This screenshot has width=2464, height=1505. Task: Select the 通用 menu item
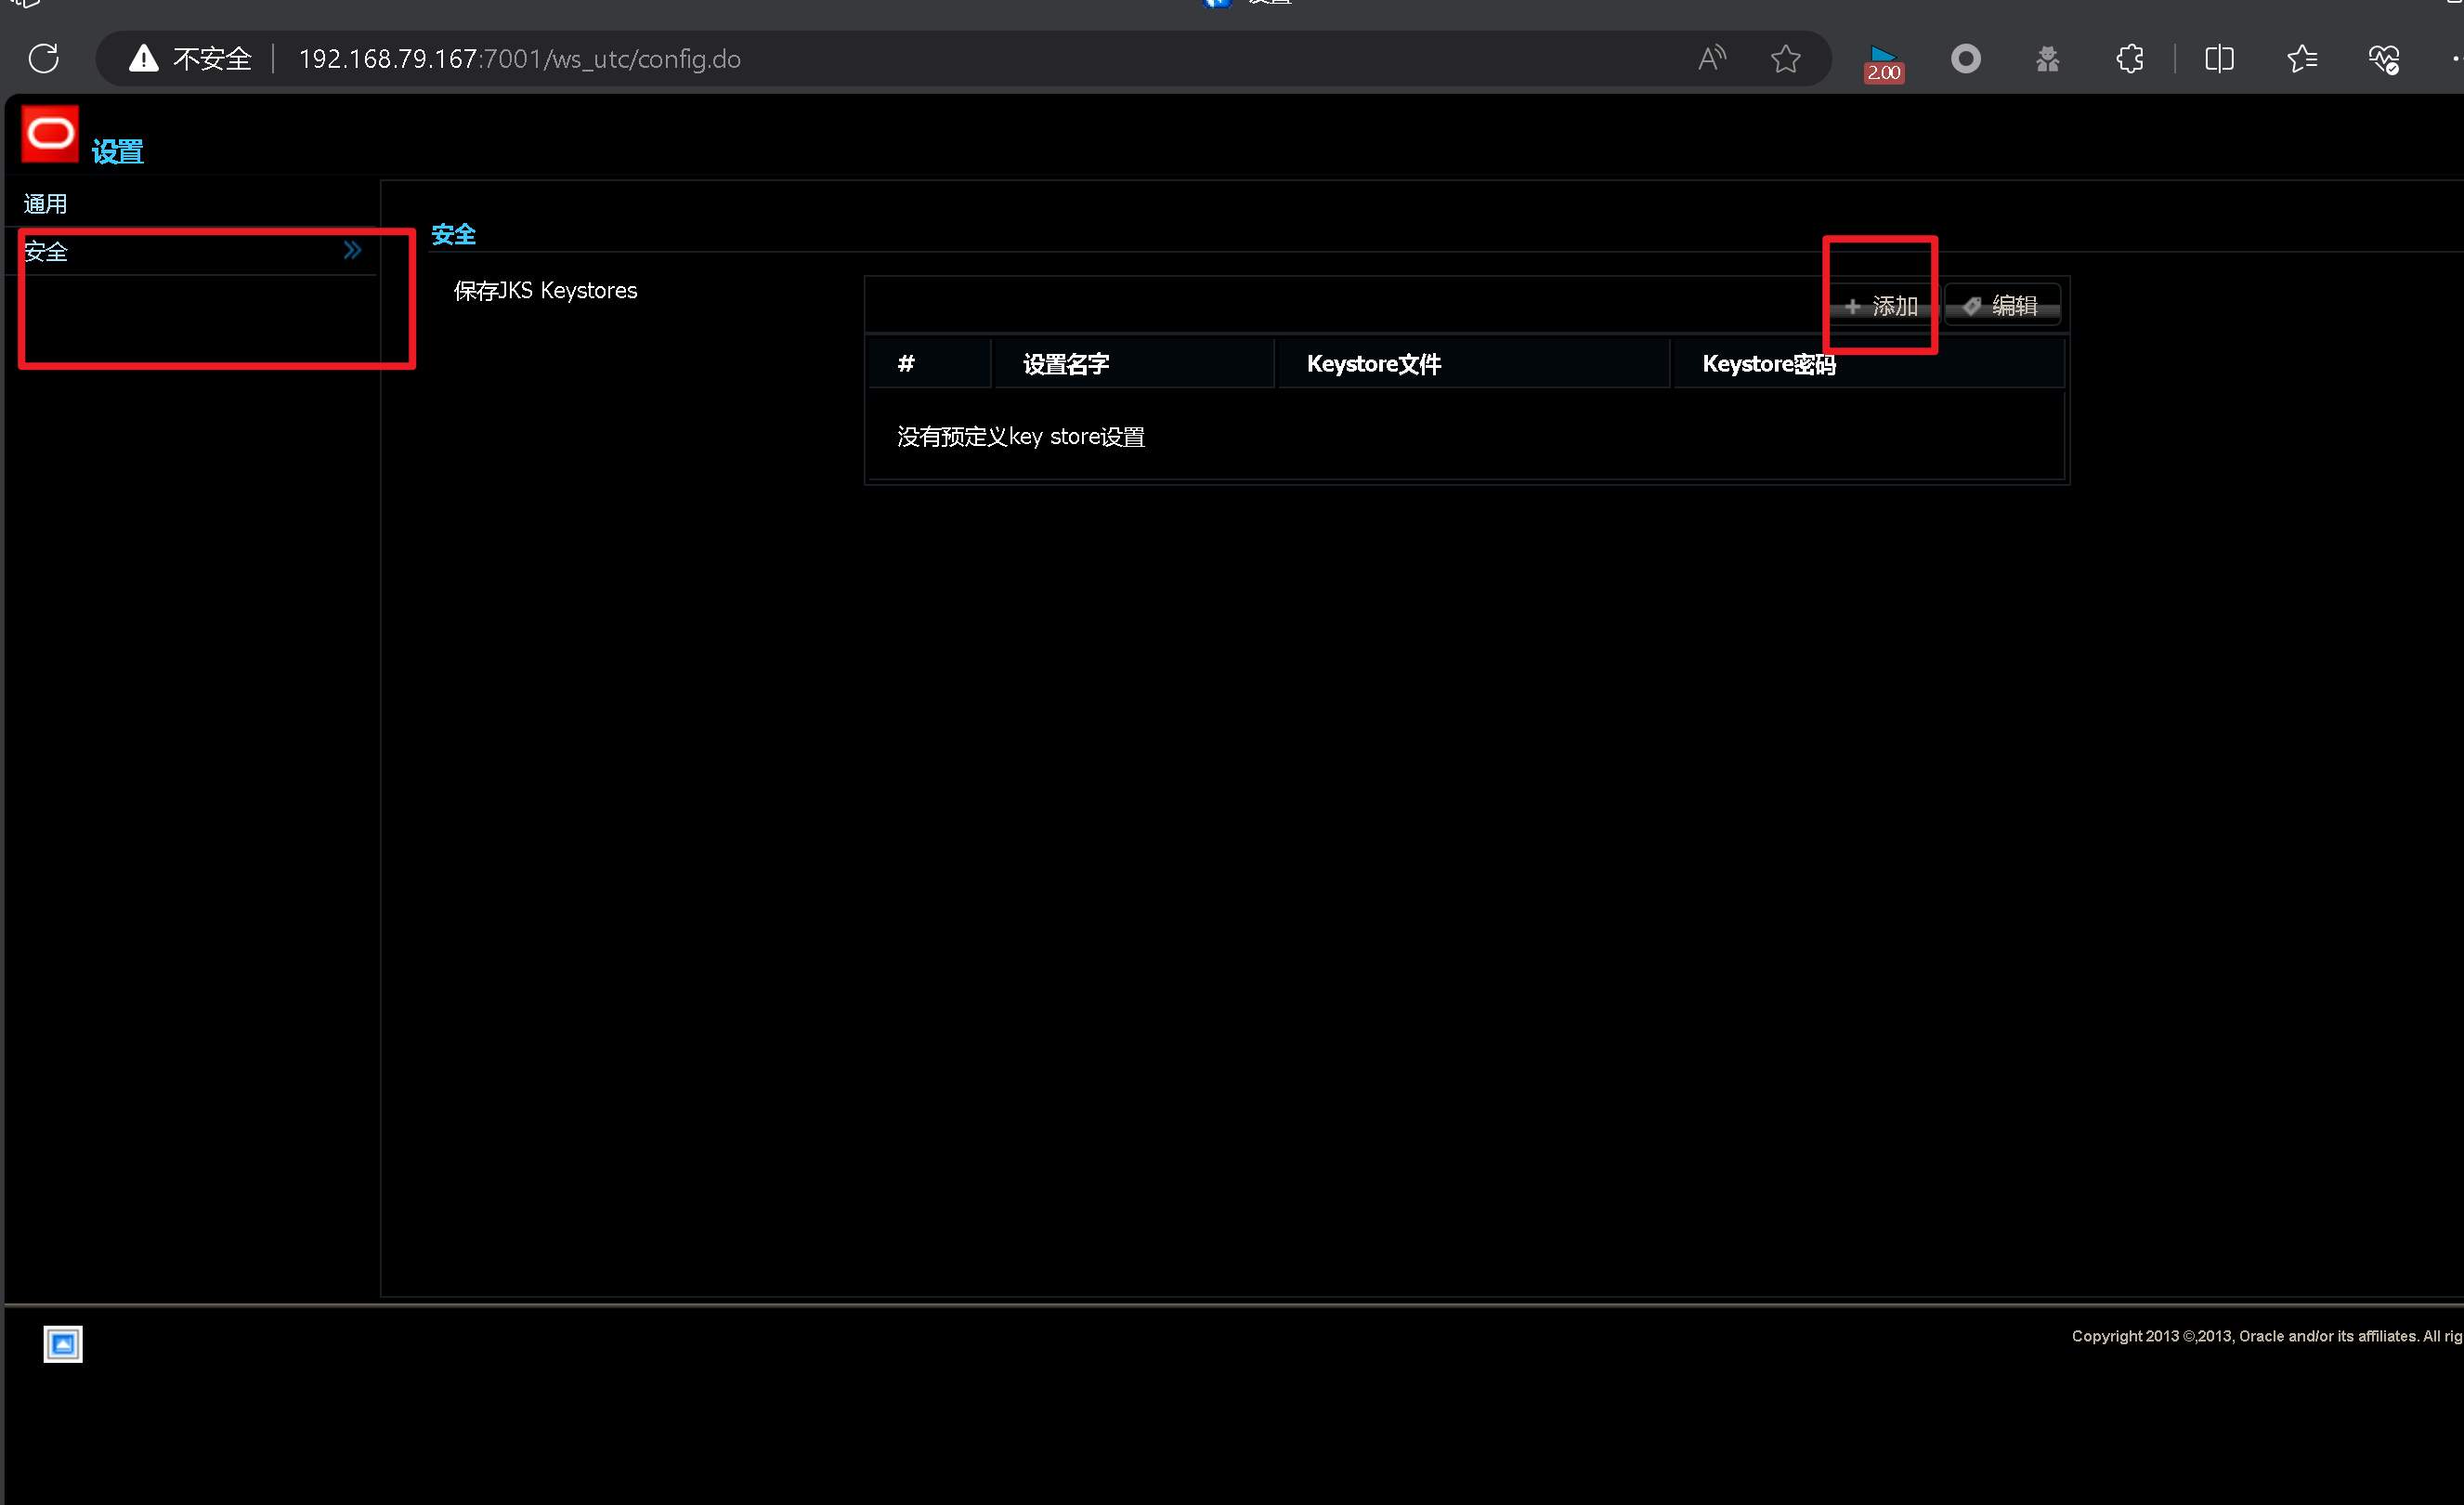coord(45,204)
